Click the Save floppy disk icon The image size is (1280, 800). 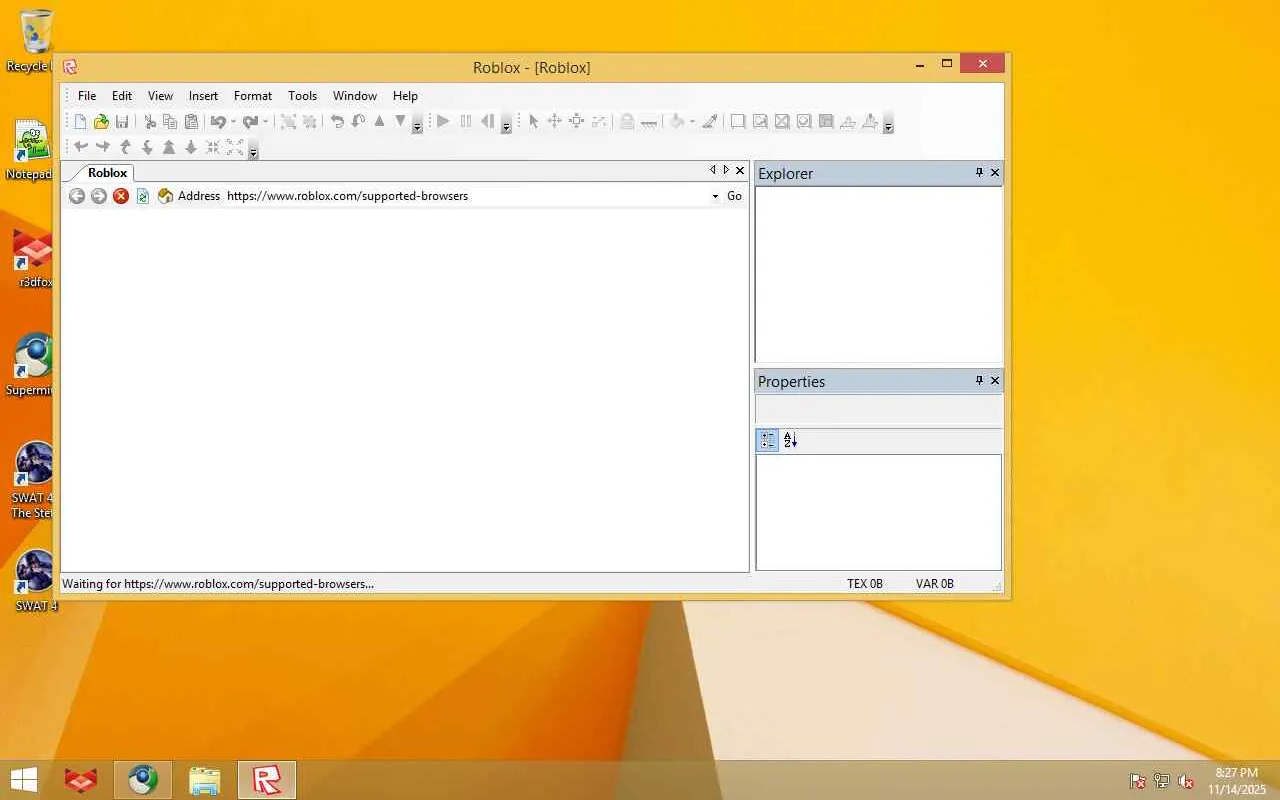[x=122, y=122]
